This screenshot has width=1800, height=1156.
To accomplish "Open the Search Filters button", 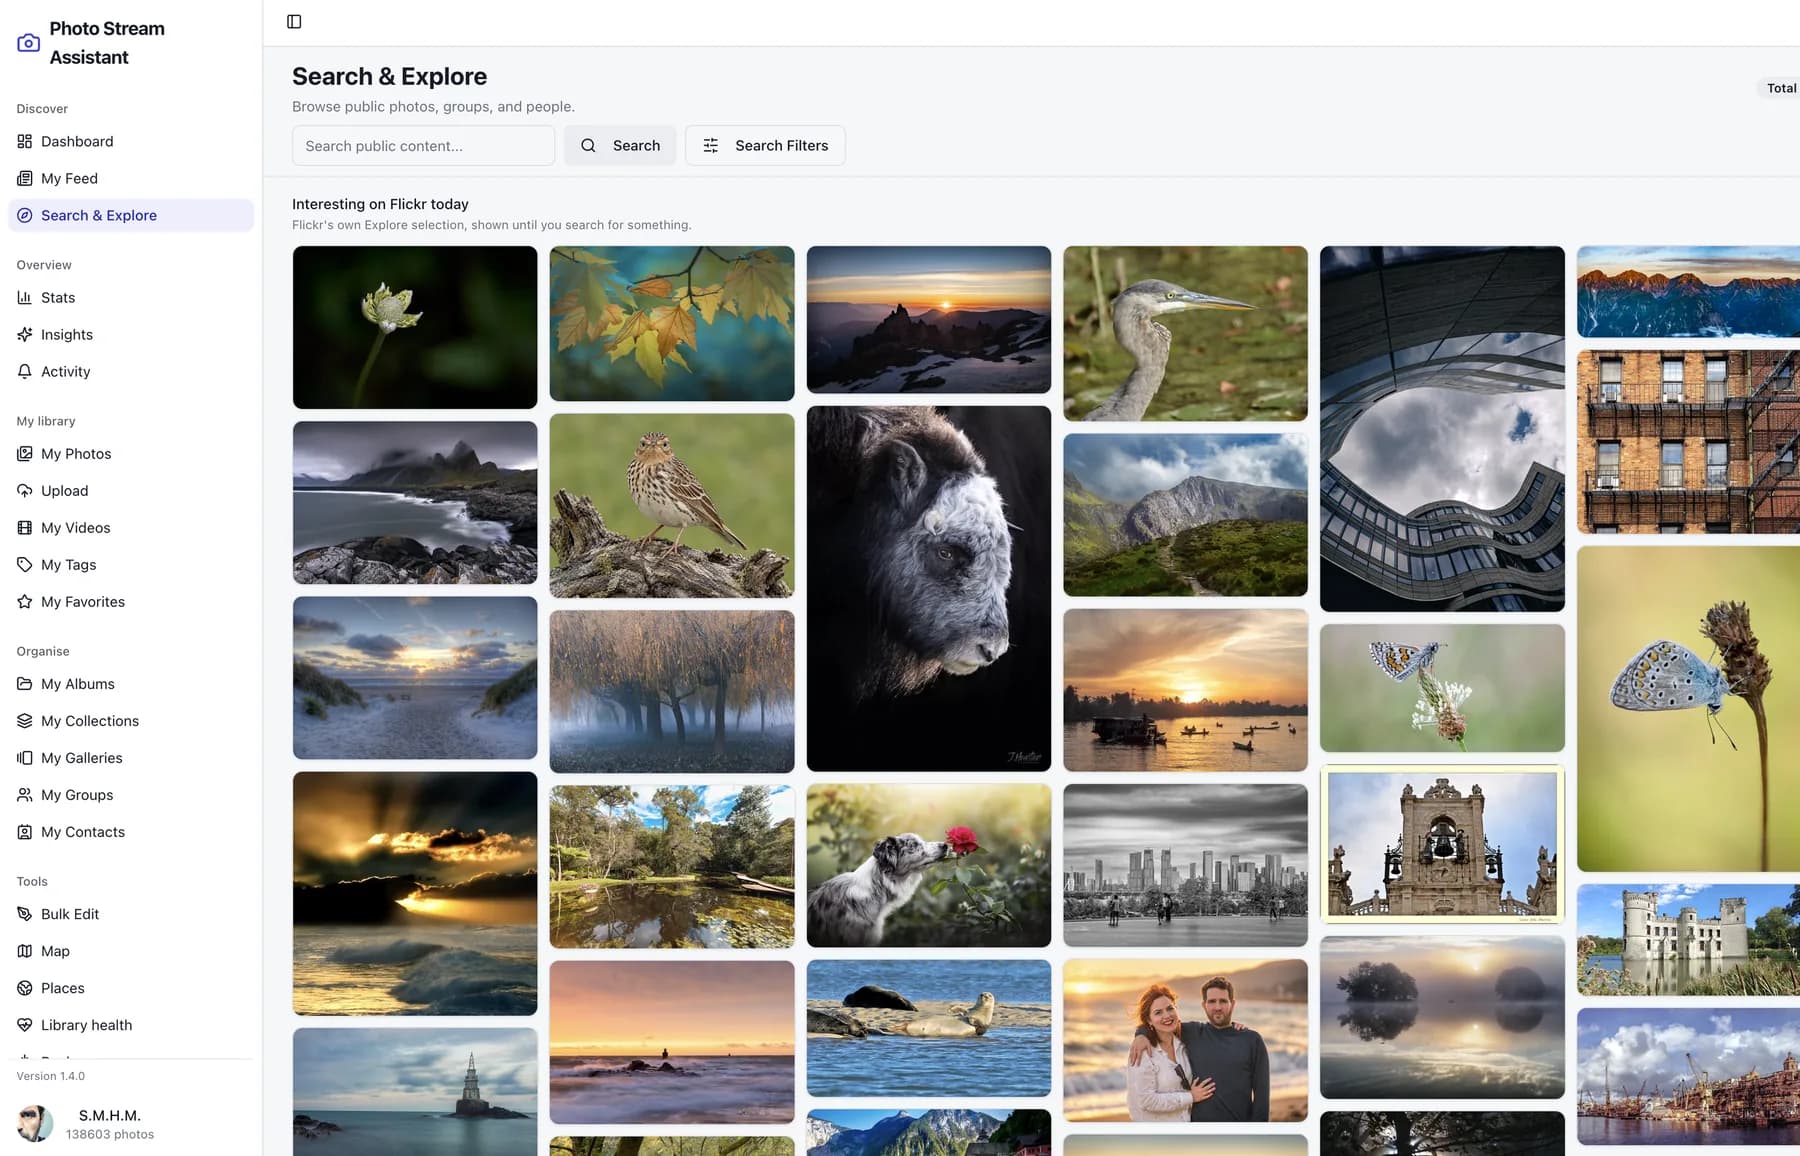I will 765,146.
